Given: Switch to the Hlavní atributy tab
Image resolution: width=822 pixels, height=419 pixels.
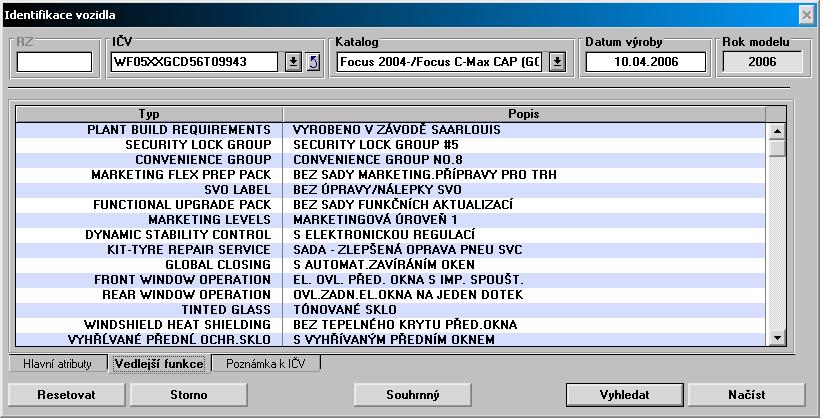Looking at the screenshot, I should pos(58,364).
